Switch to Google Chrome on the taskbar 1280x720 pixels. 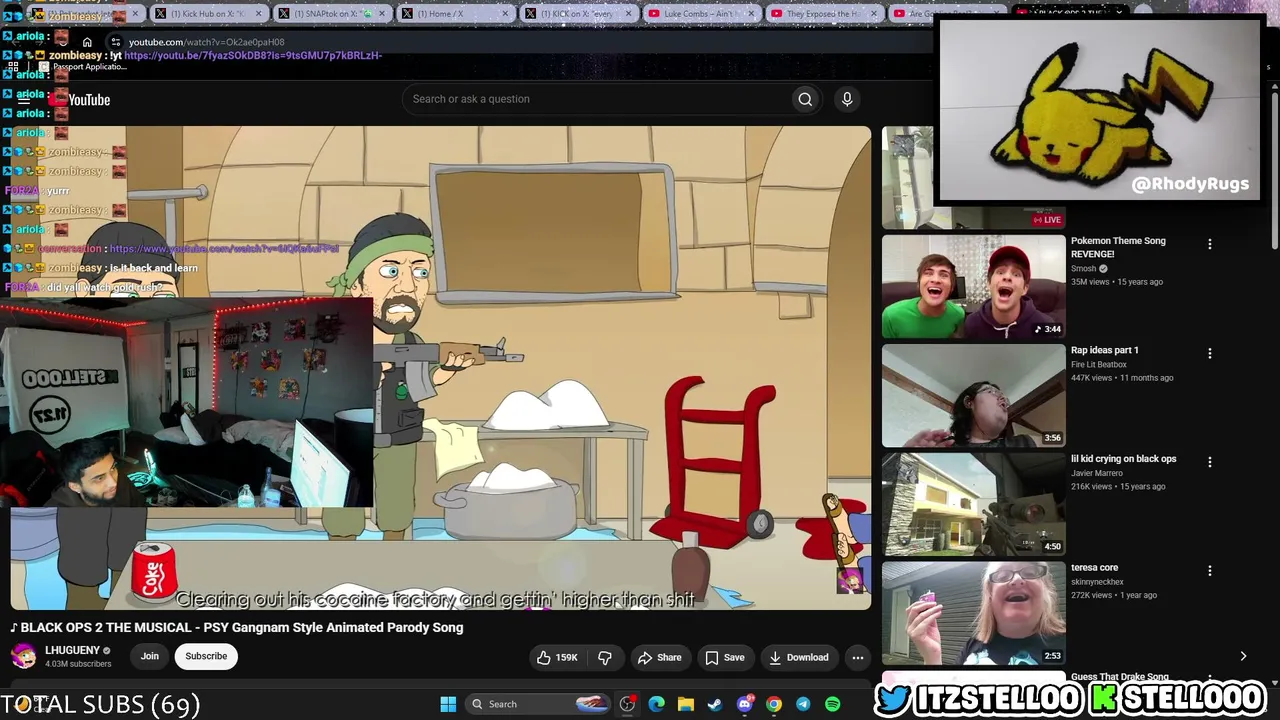[x=773, y=704]
